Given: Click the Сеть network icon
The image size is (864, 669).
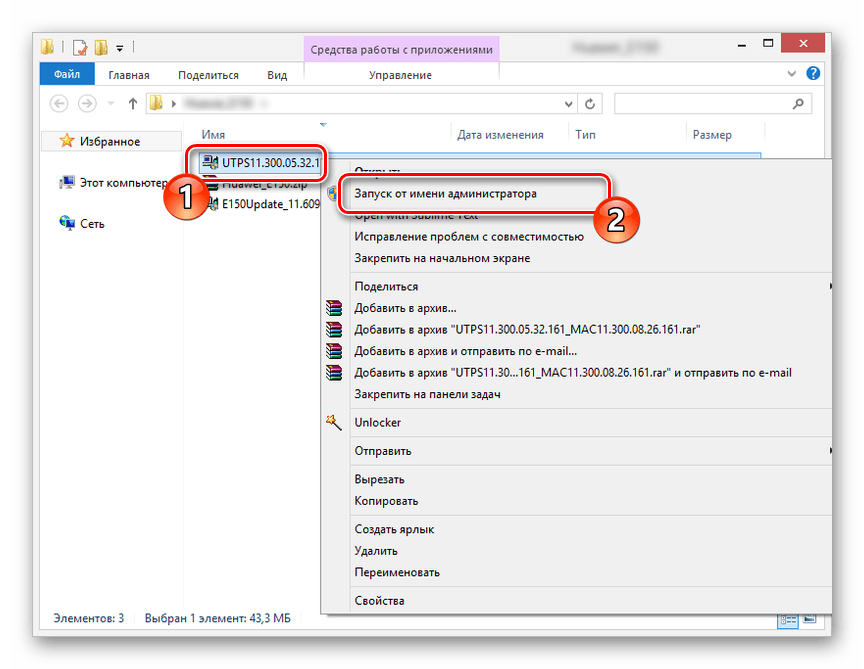Looking at the screenshot, I should [x=67, y=223].
